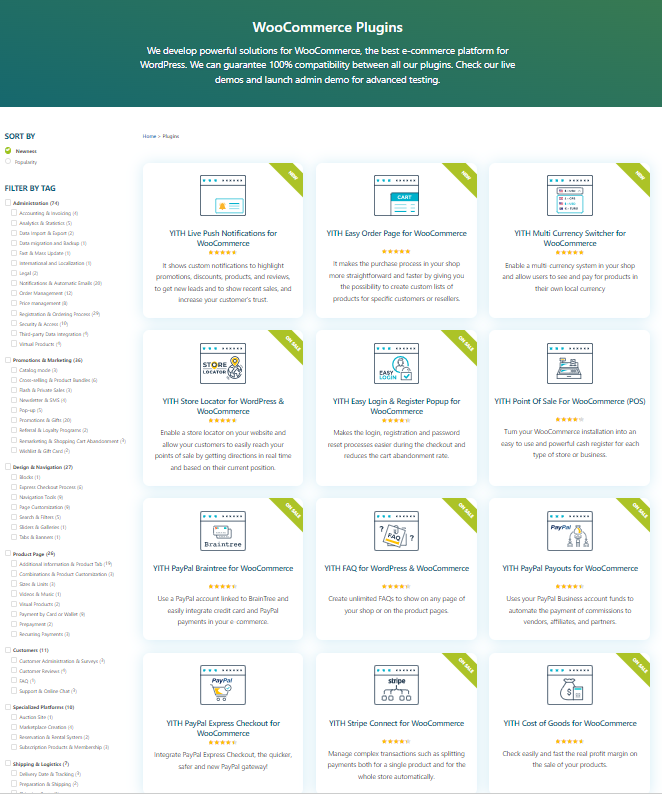
Task: Click ON SALE ribbon on Cost of Goods card
Action: (x=639, y=666)
